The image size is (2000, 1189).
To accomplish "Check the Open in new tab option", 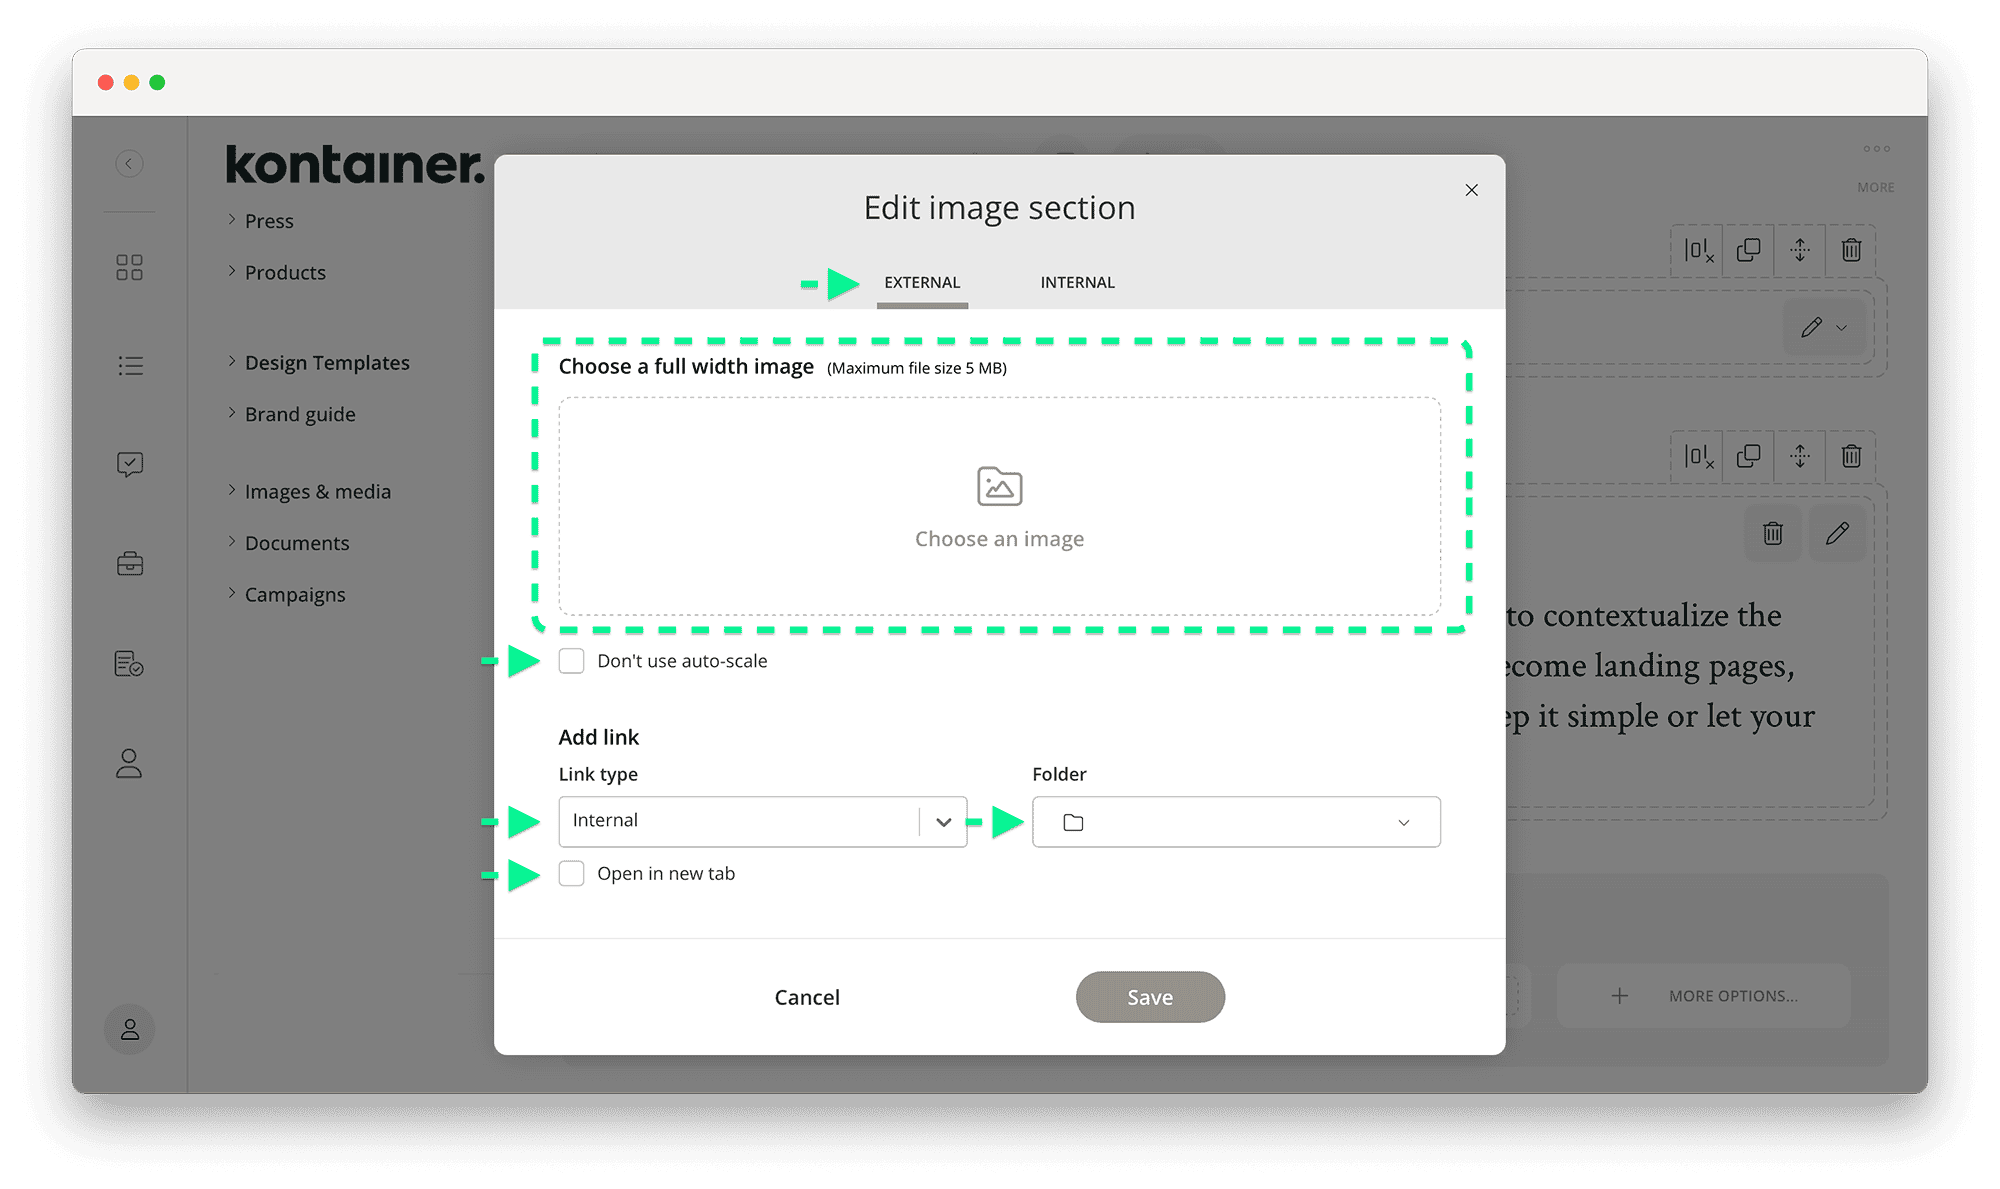I will [x=572, y=873].
